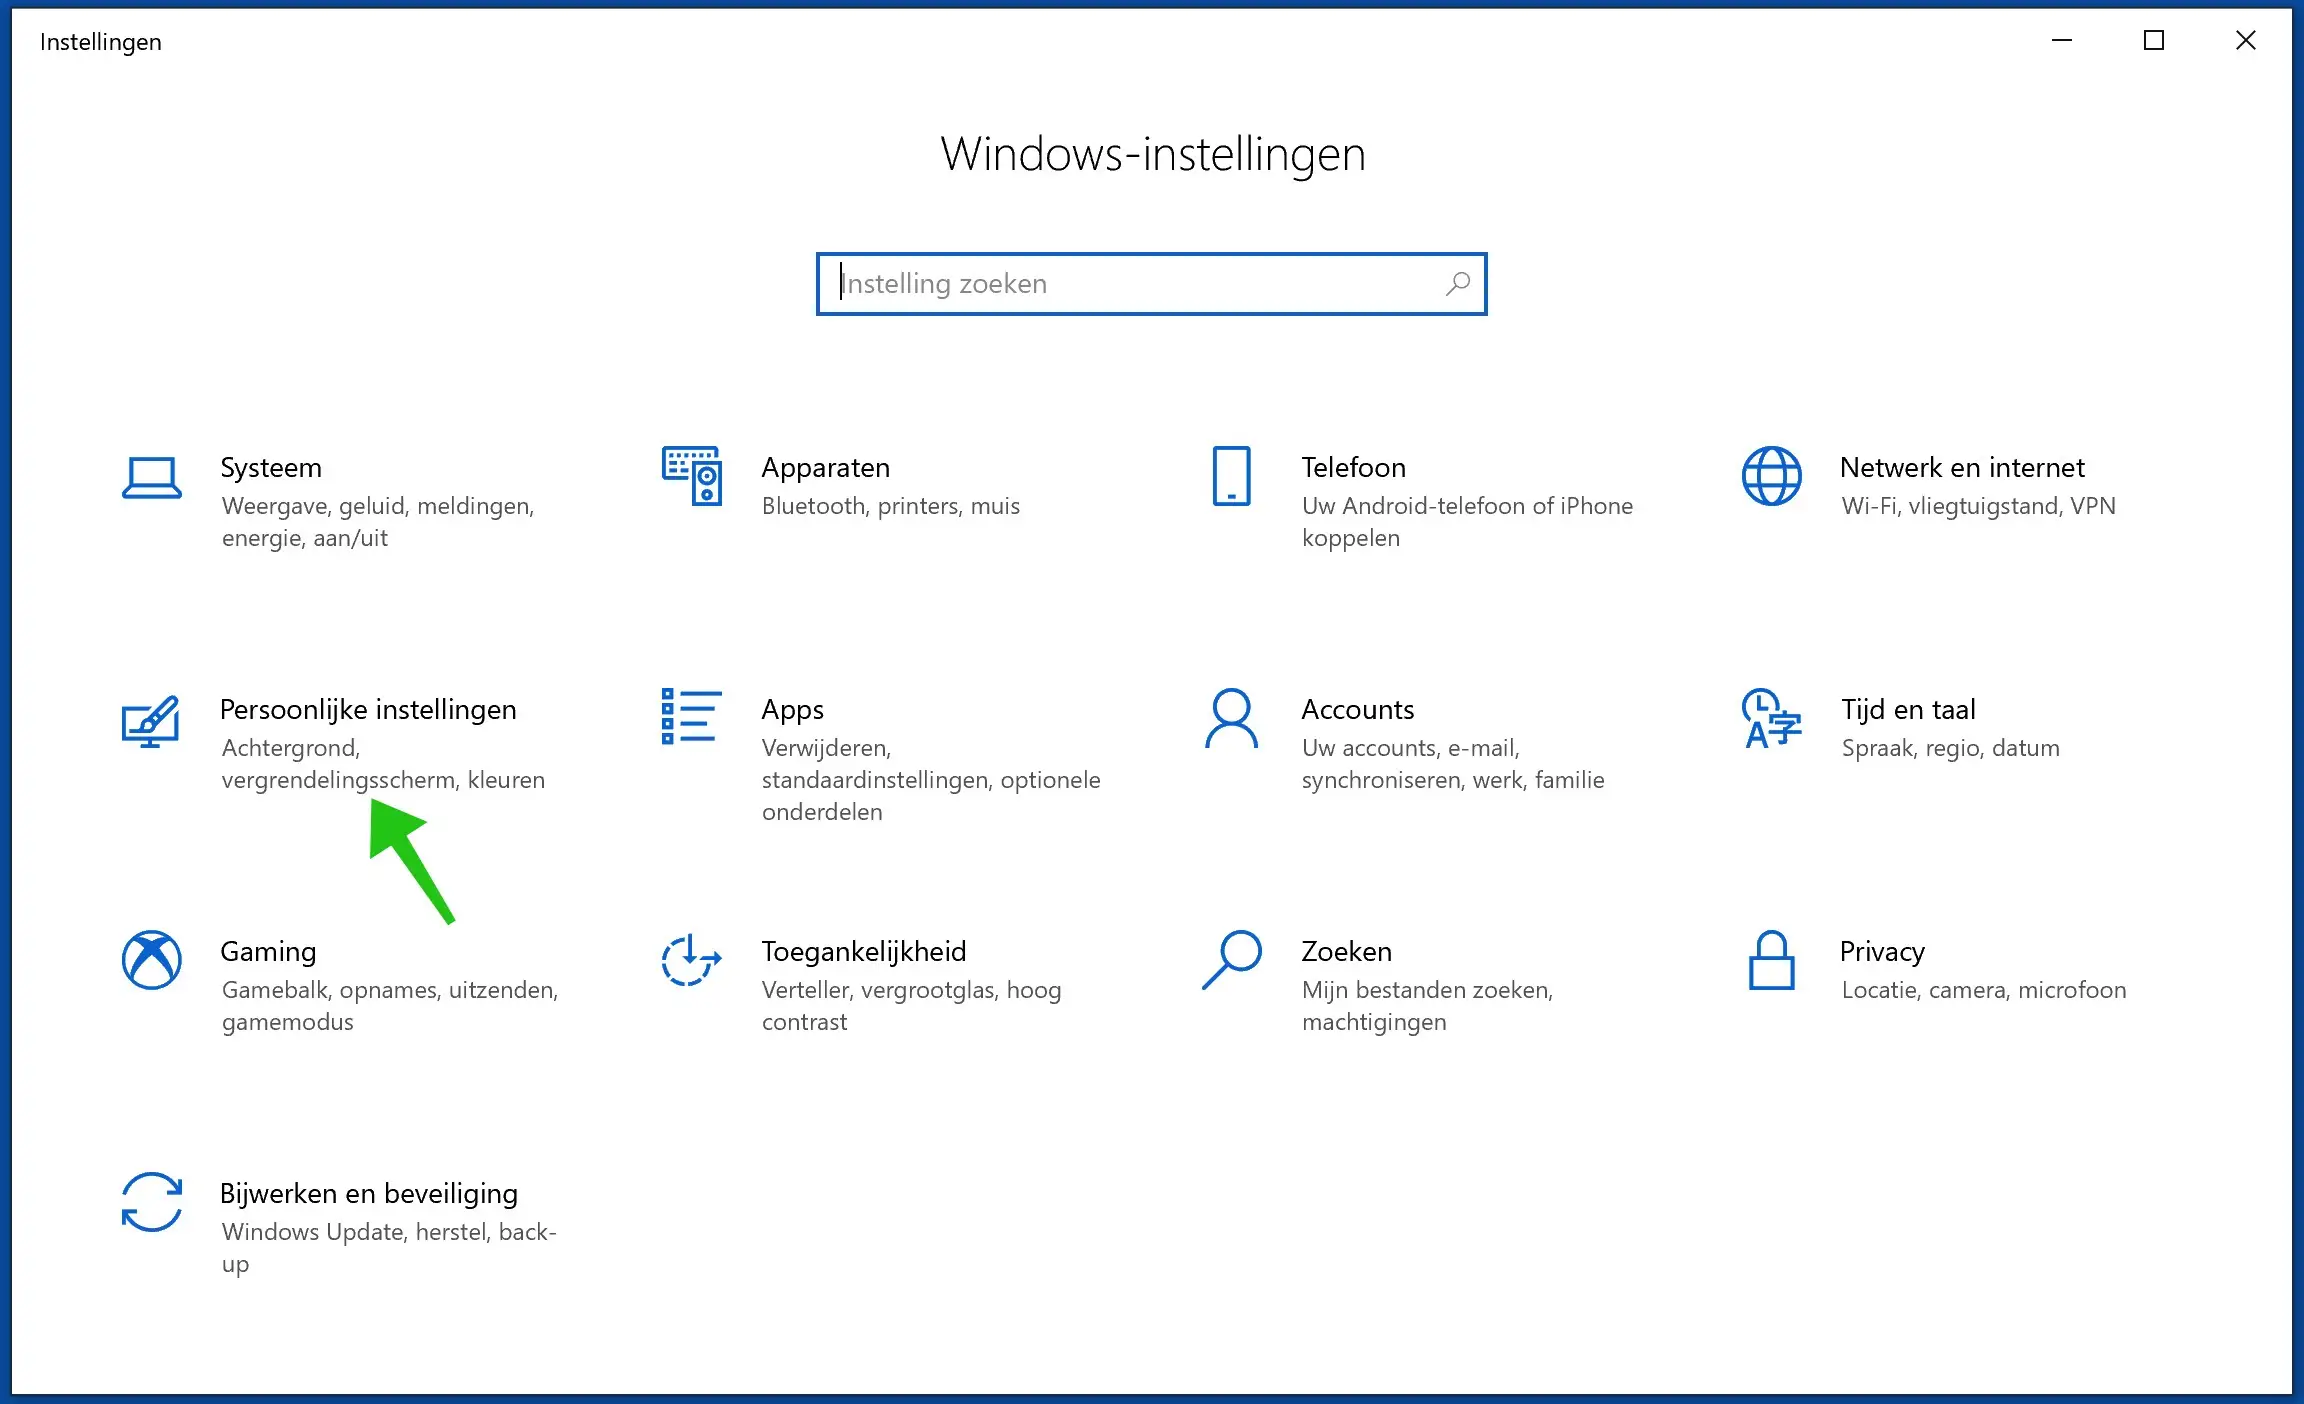Open the Gaming category title
2304x1404 pixels.
(x=268, y=952)
